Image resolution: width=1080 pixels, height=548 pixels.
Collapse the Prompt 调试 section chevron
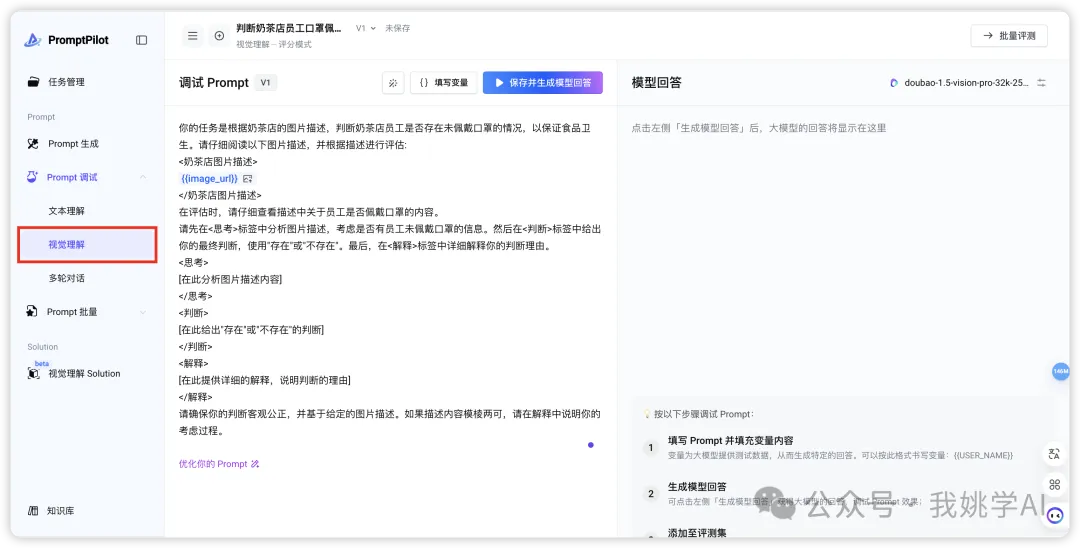143,177
